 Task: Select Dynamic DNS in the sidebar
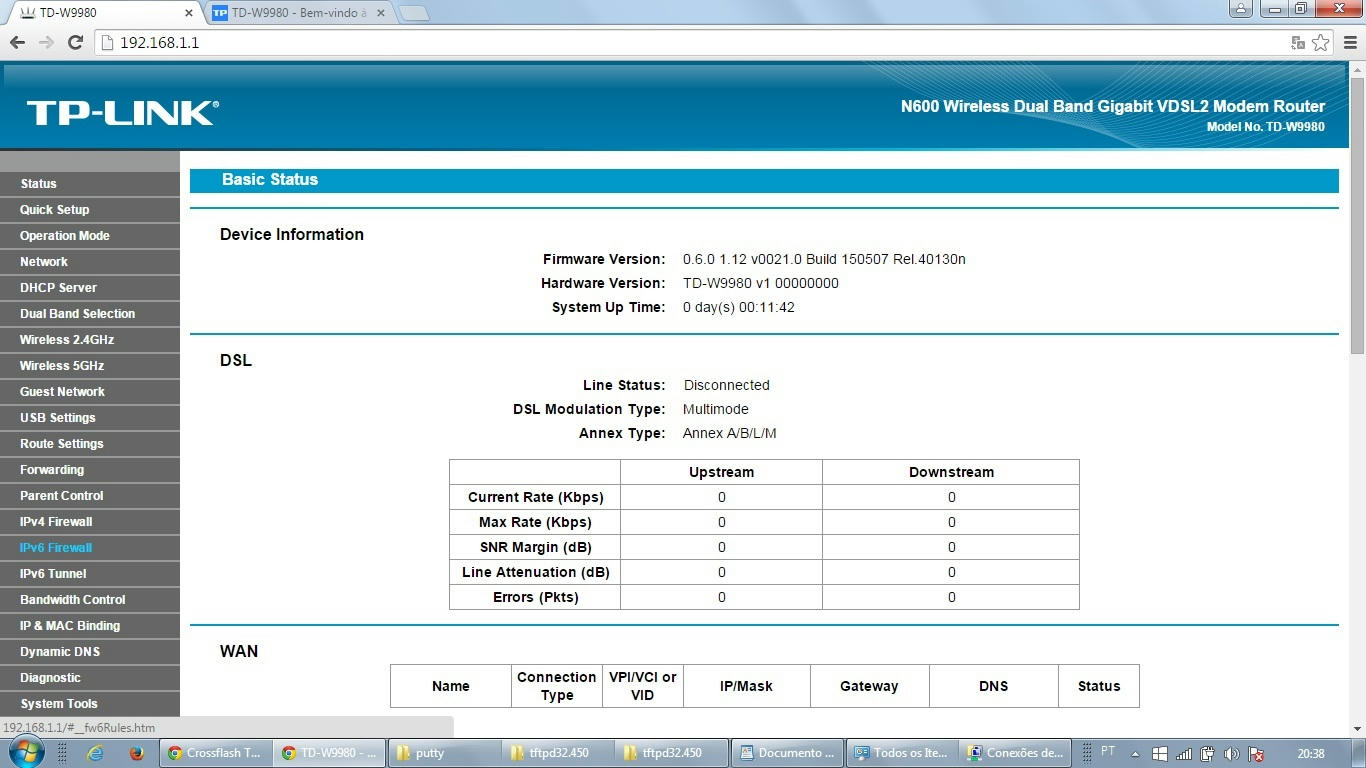point(90,651)
